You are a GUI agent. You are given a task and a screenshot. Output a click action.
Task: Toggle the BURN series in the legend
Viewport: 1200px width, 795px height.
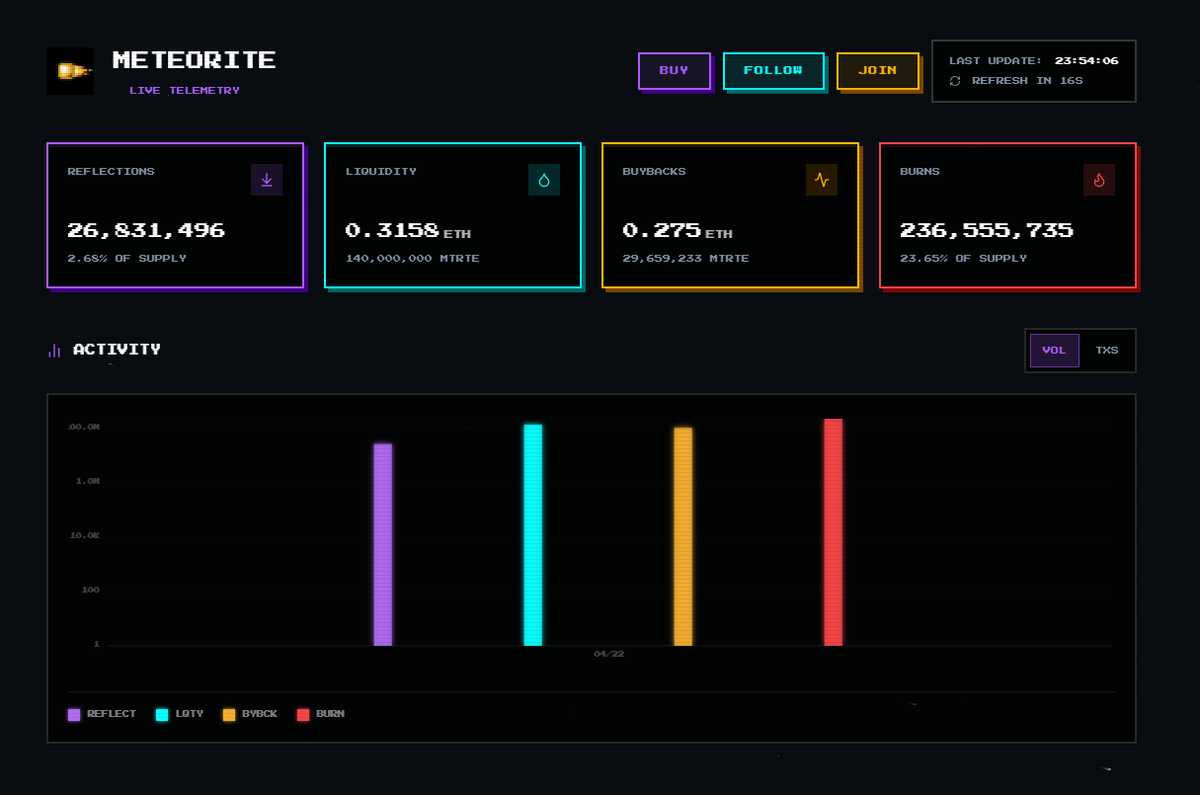pyautogui.click(x=320, y=713)
